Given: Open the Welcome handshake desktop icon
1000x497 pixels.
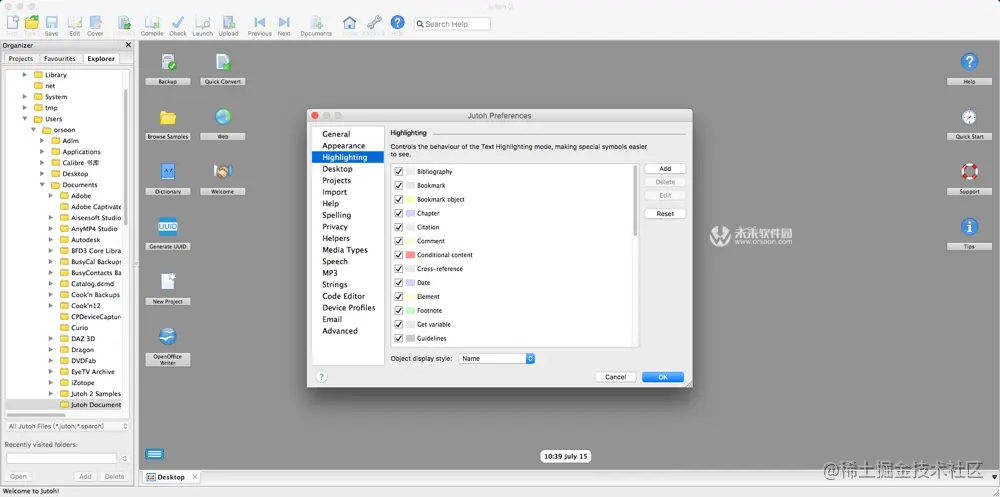Looking at the screenshot, I should click(223, 172).
